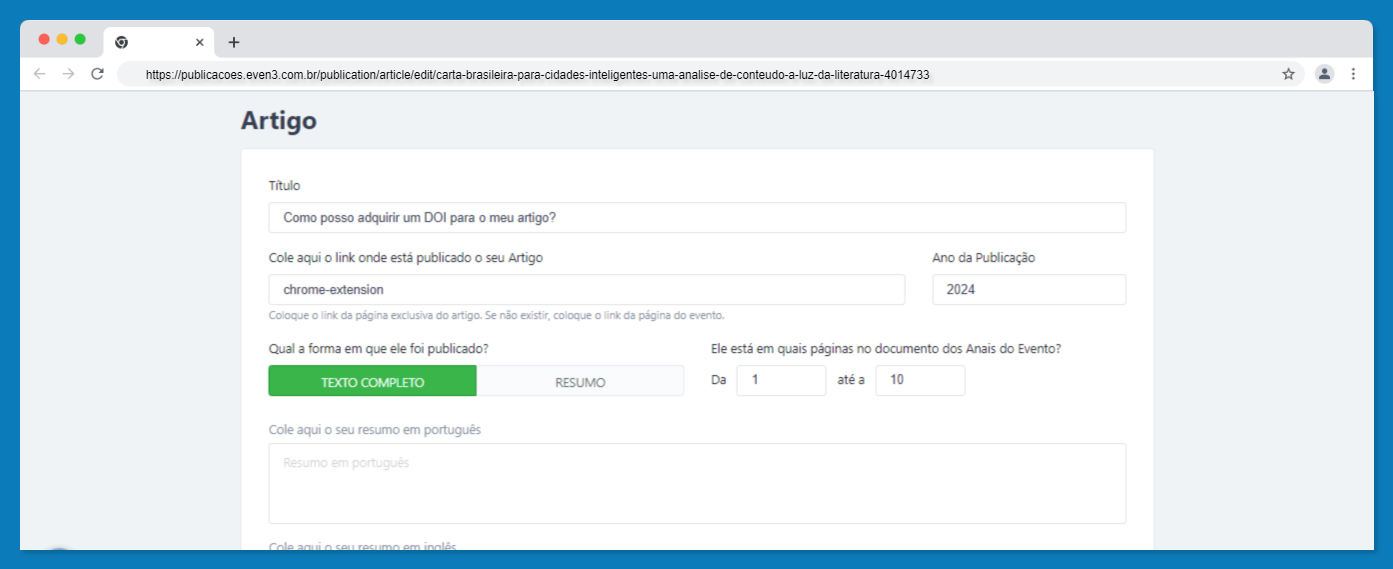Open the browser profile avatar icon
The width and height of the screenshot is (1393, 569).
[x=1324, y=74]
